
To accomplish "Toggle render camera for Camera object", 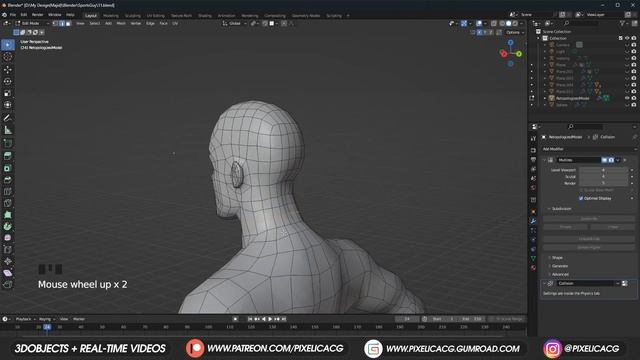I will [x=634, y=45].
